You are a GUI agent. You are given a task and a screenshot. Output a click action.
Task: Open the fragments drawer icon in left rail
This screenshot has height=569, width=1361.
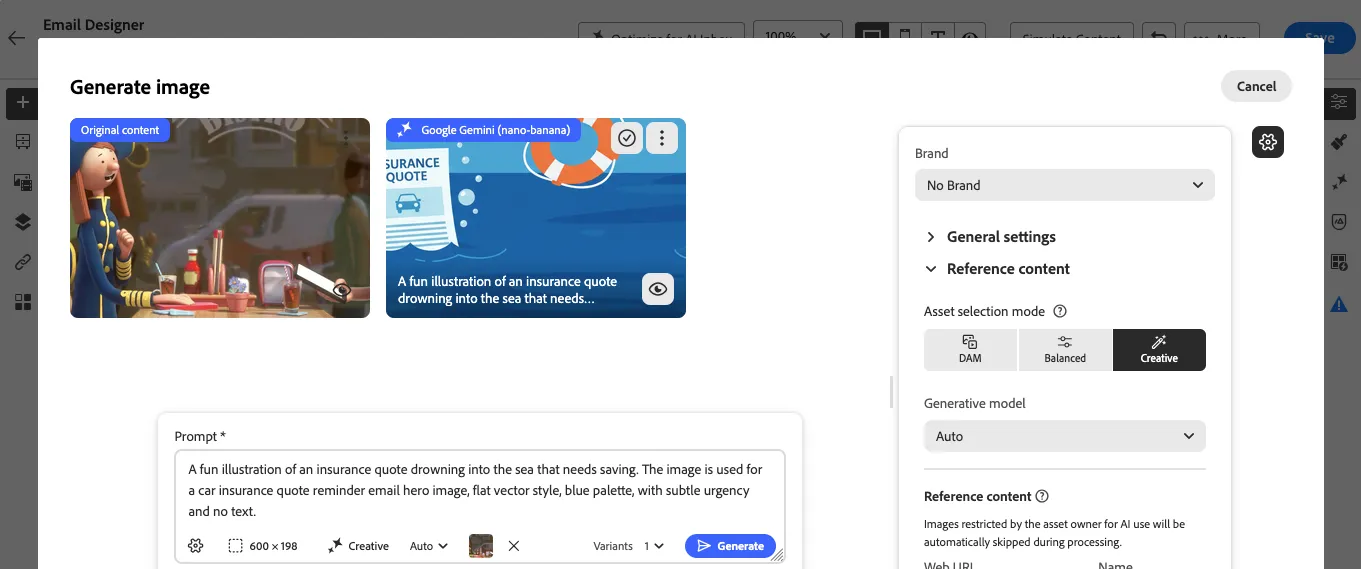(22, 142)
